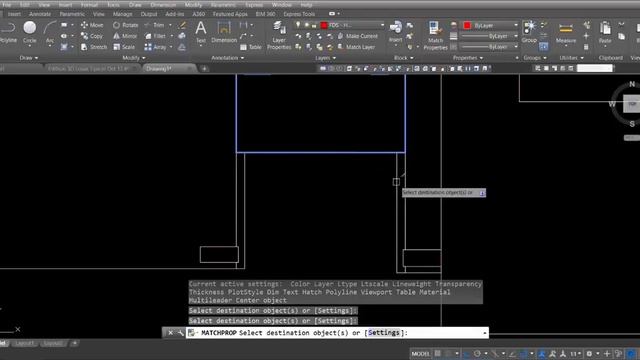Screen dimensions: 640x360
Task: Click the Scale tool
Action: point(124,47)
